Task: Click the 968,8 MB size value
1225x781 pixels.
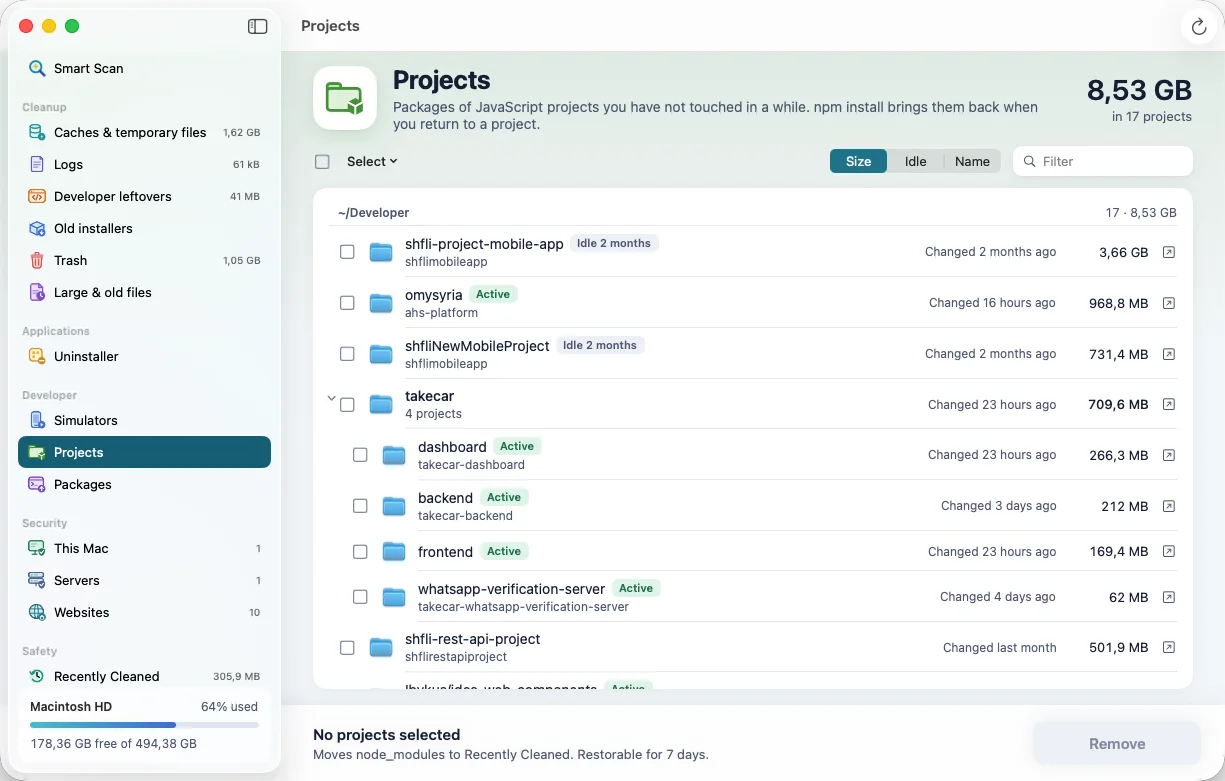Action: click(1118, 303)
